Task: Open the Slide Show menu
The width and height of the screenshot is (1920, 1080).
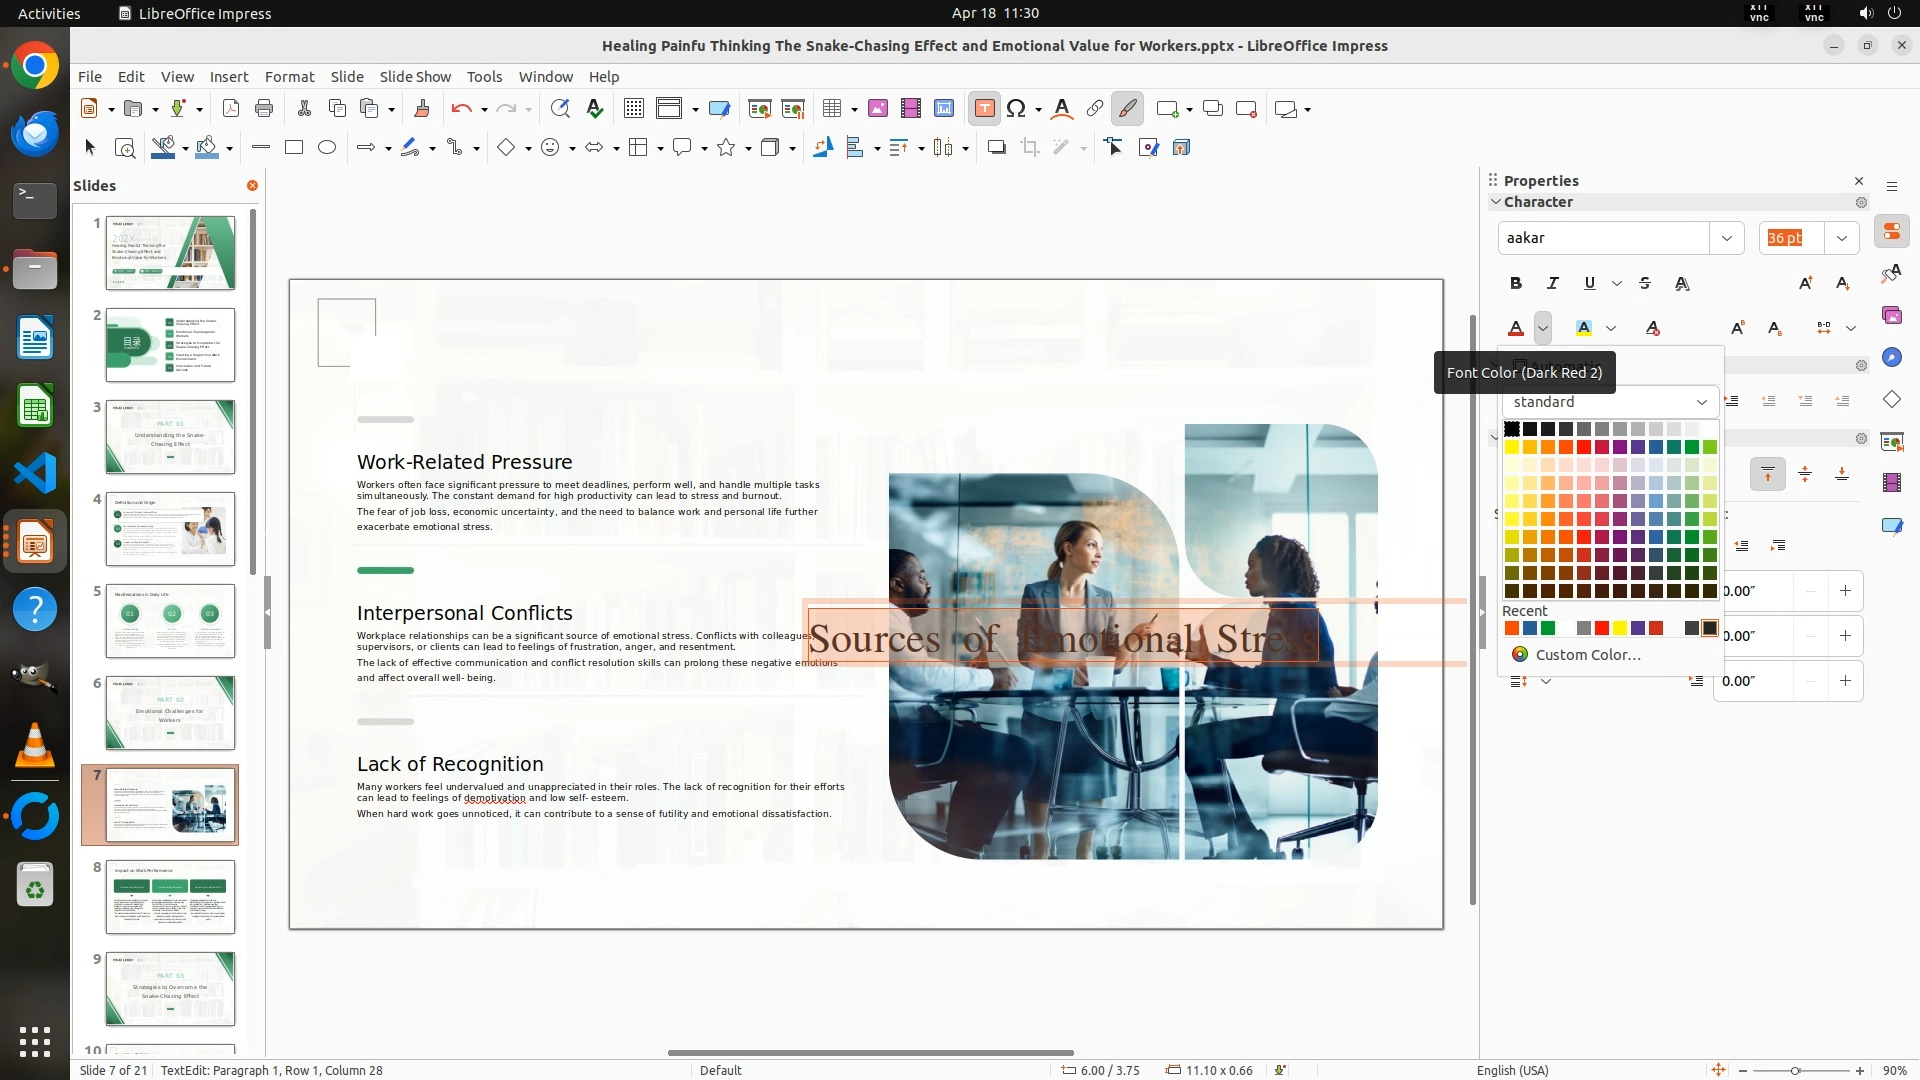Action: pyautogui.click(x=414, y=77)
